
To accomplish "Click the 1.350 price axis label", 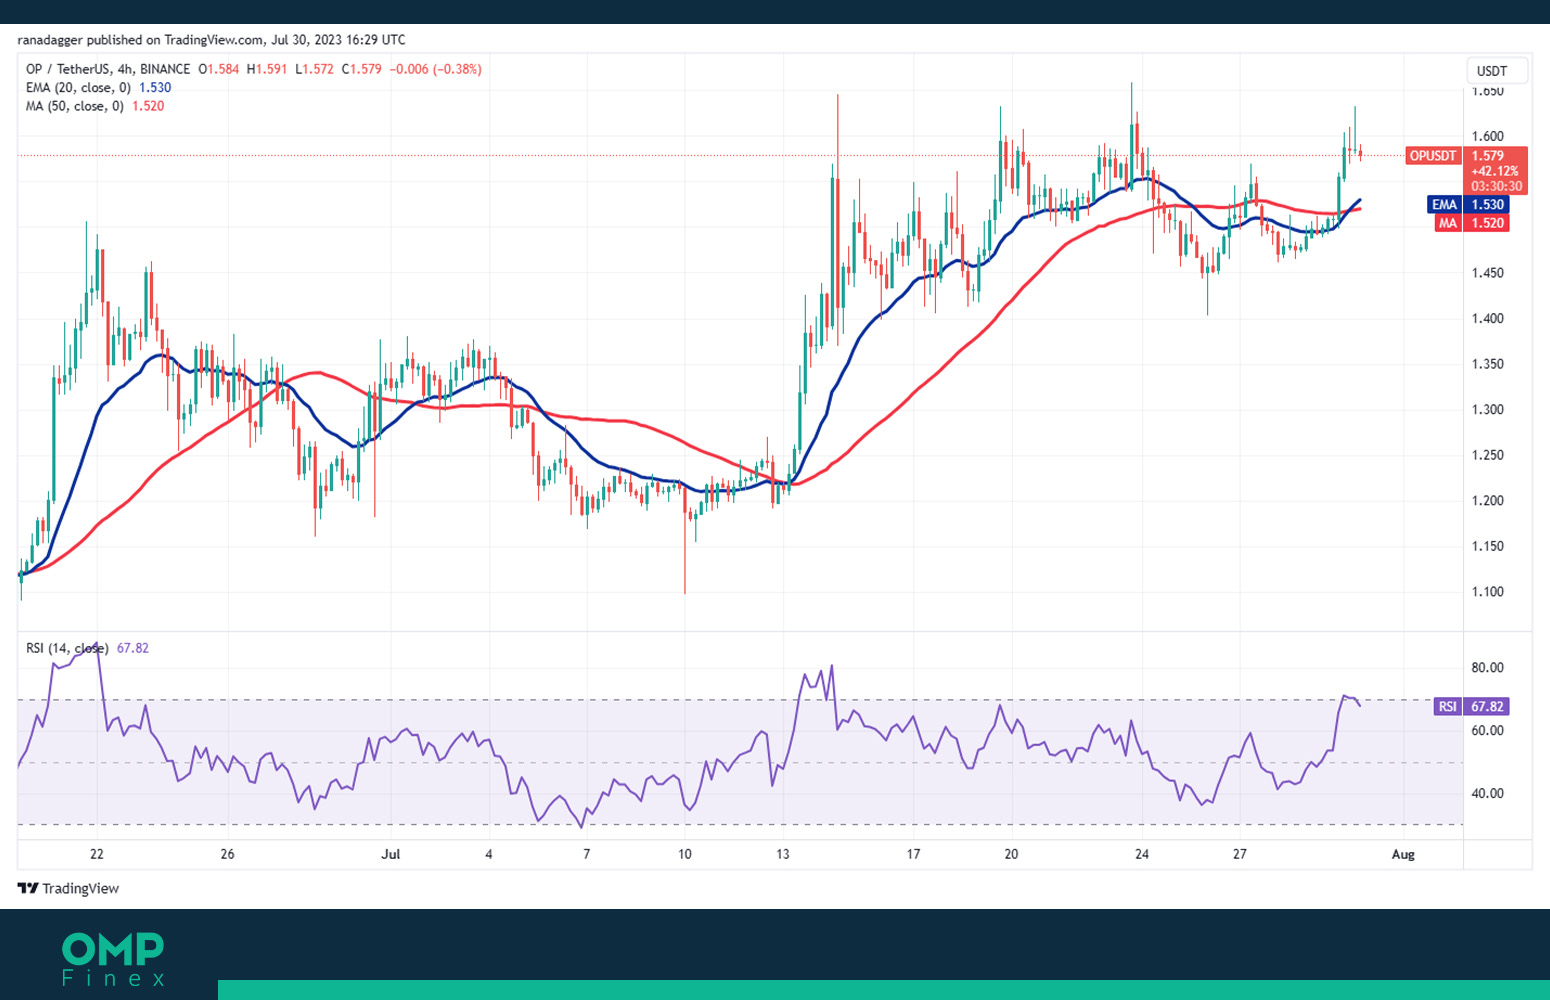I will [1487, 364].
